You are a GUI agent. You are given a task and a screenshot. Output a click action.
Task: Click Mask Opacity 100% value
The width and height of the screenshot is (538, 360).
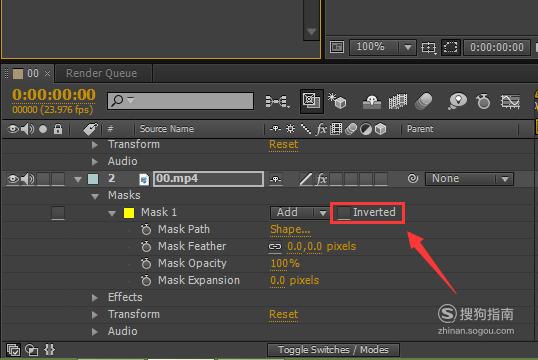[285, 264]
